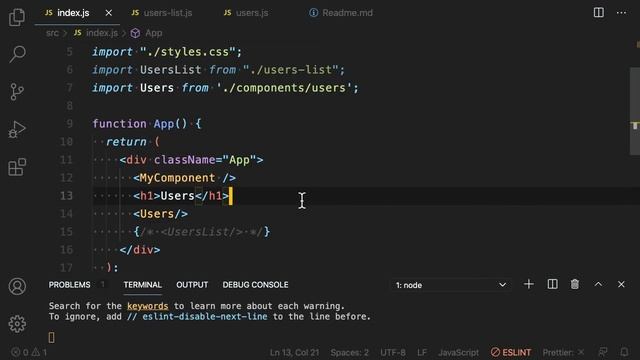Click errors and warnings status indicator
The height and width of the screenshot is (360, 640).
coord(29,352)
